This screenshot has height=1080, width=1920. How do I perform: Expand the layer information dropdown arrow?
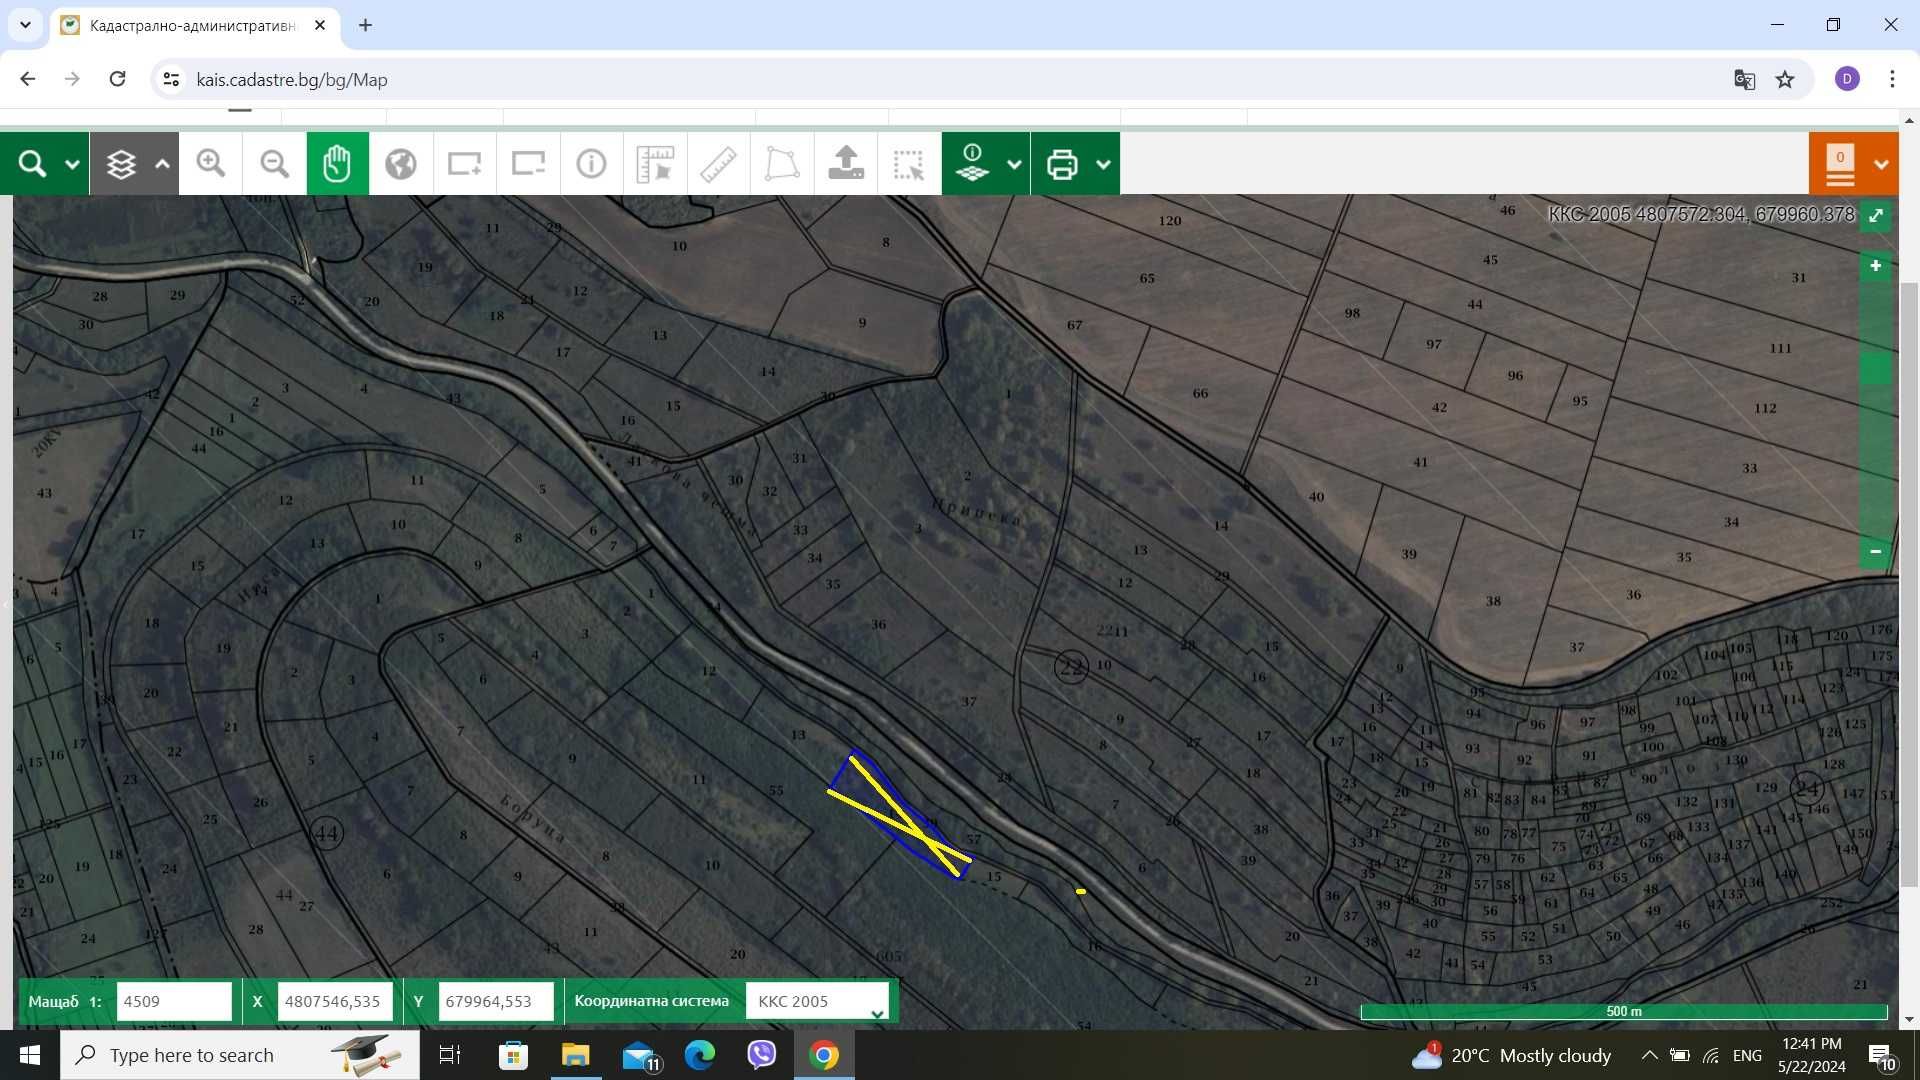click(x=1014, y=164)
